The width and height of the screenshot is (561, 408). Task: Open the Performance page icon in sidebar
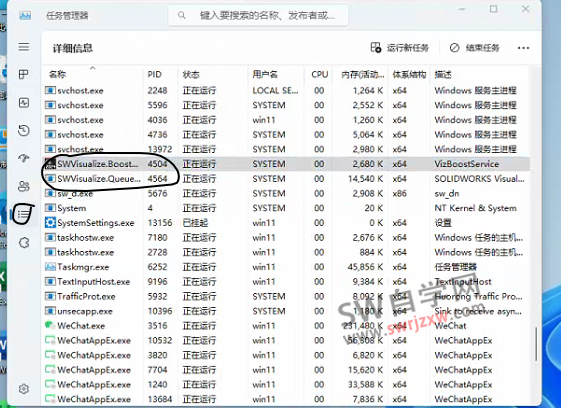[x=24, y=103]
